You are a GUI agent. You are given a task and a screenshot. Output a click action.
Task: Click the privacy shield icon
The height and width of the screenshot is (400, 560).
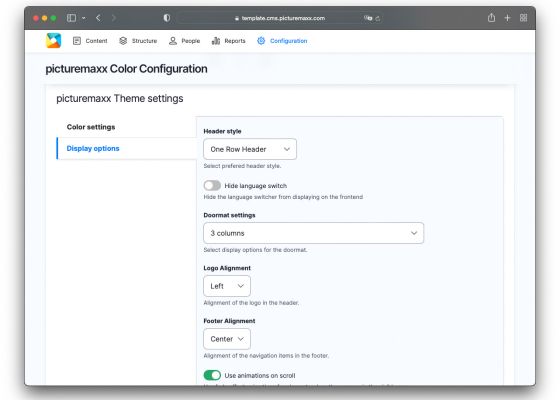pos(167,18)
